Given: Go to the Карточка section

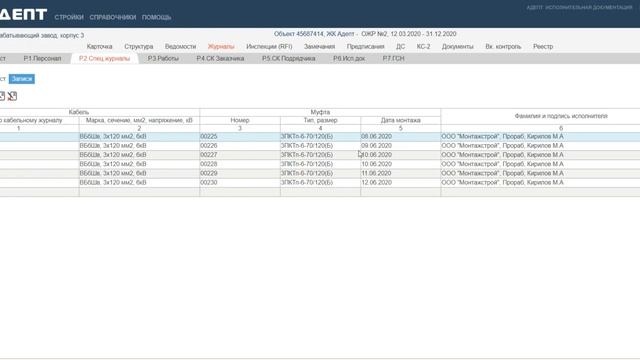Looking at the screenshot, I should click(x=99, y=47).
